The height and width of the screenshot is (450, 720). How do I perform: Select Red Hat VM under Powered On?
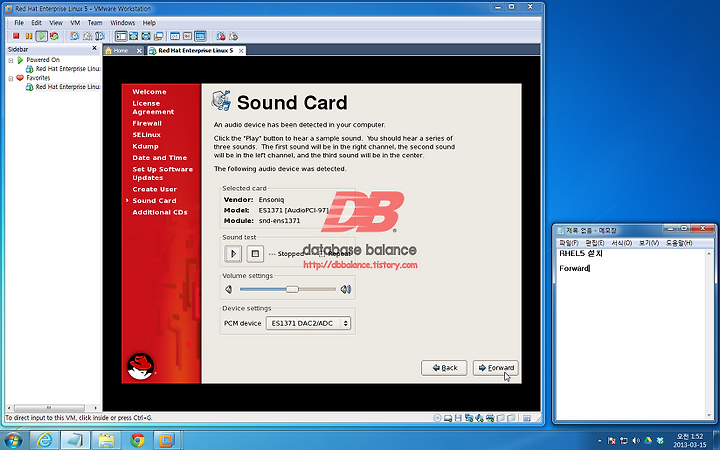pos(63,69)
